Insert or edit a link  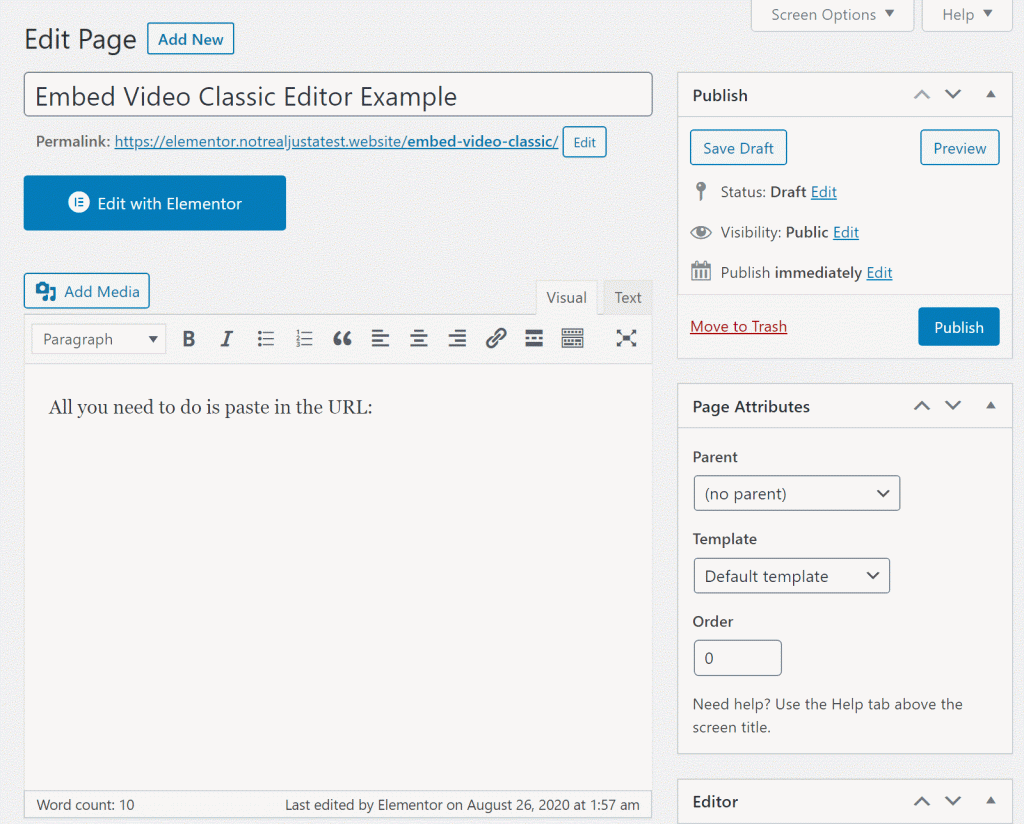click(496, 339)
